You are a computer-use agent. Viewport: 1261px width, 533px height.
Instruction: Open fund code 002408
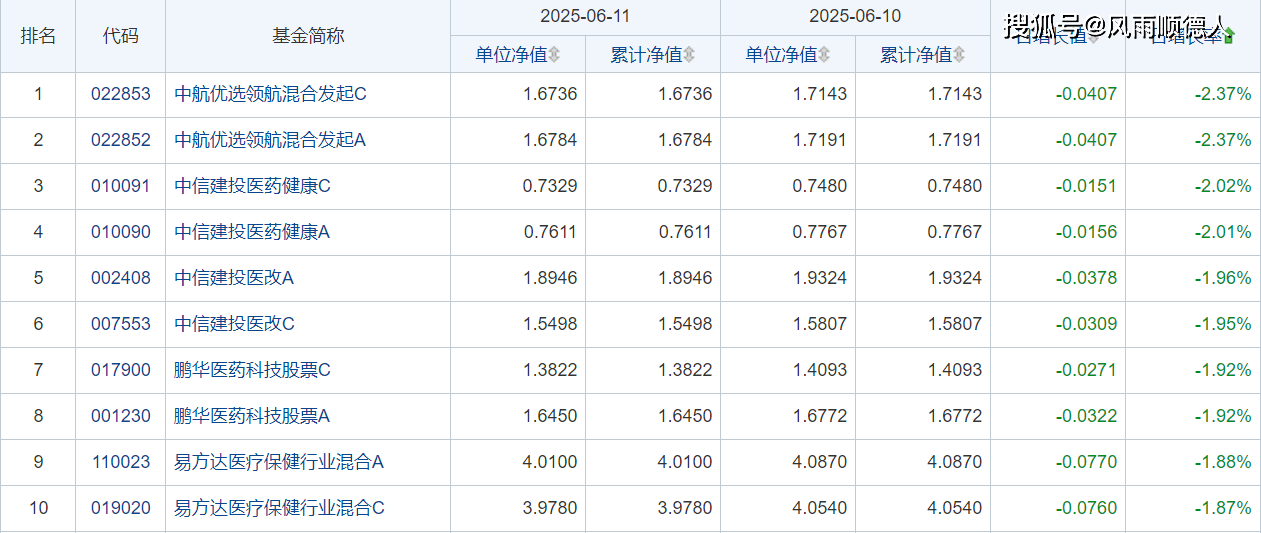click(x=121, y=278)
